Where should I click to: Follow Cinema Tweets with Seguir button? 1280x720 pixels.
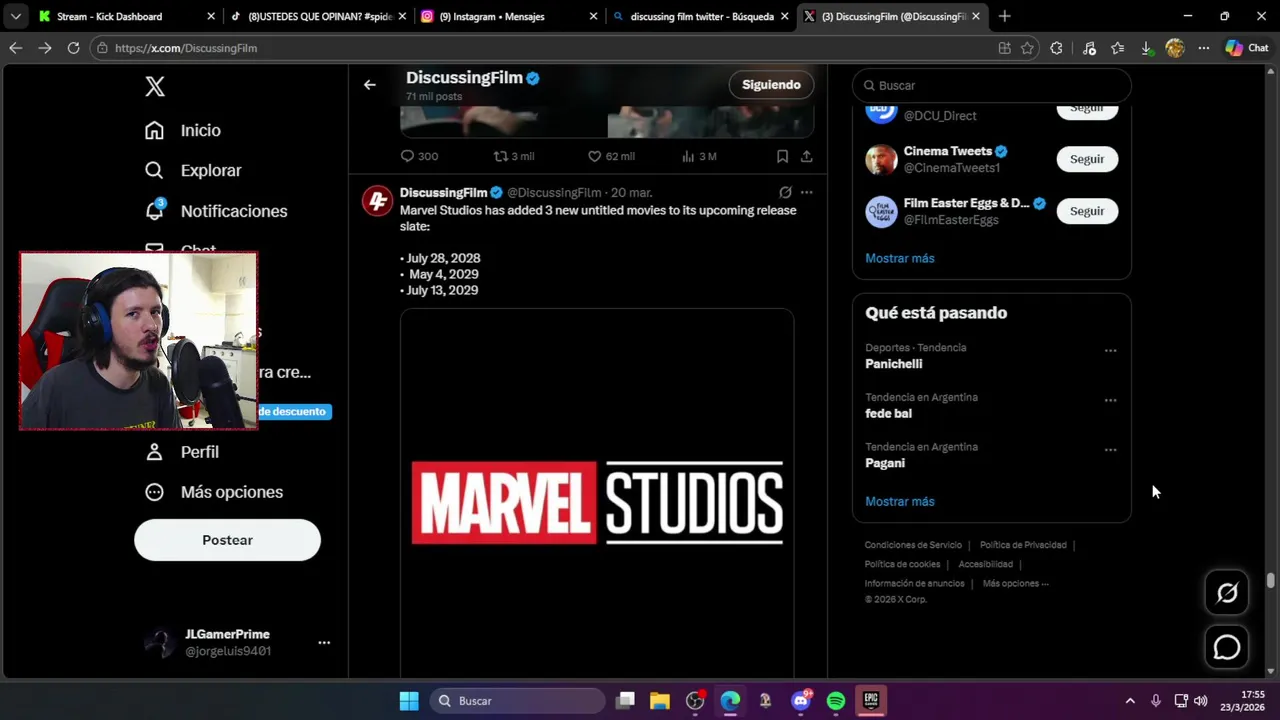coord(1087,159)
